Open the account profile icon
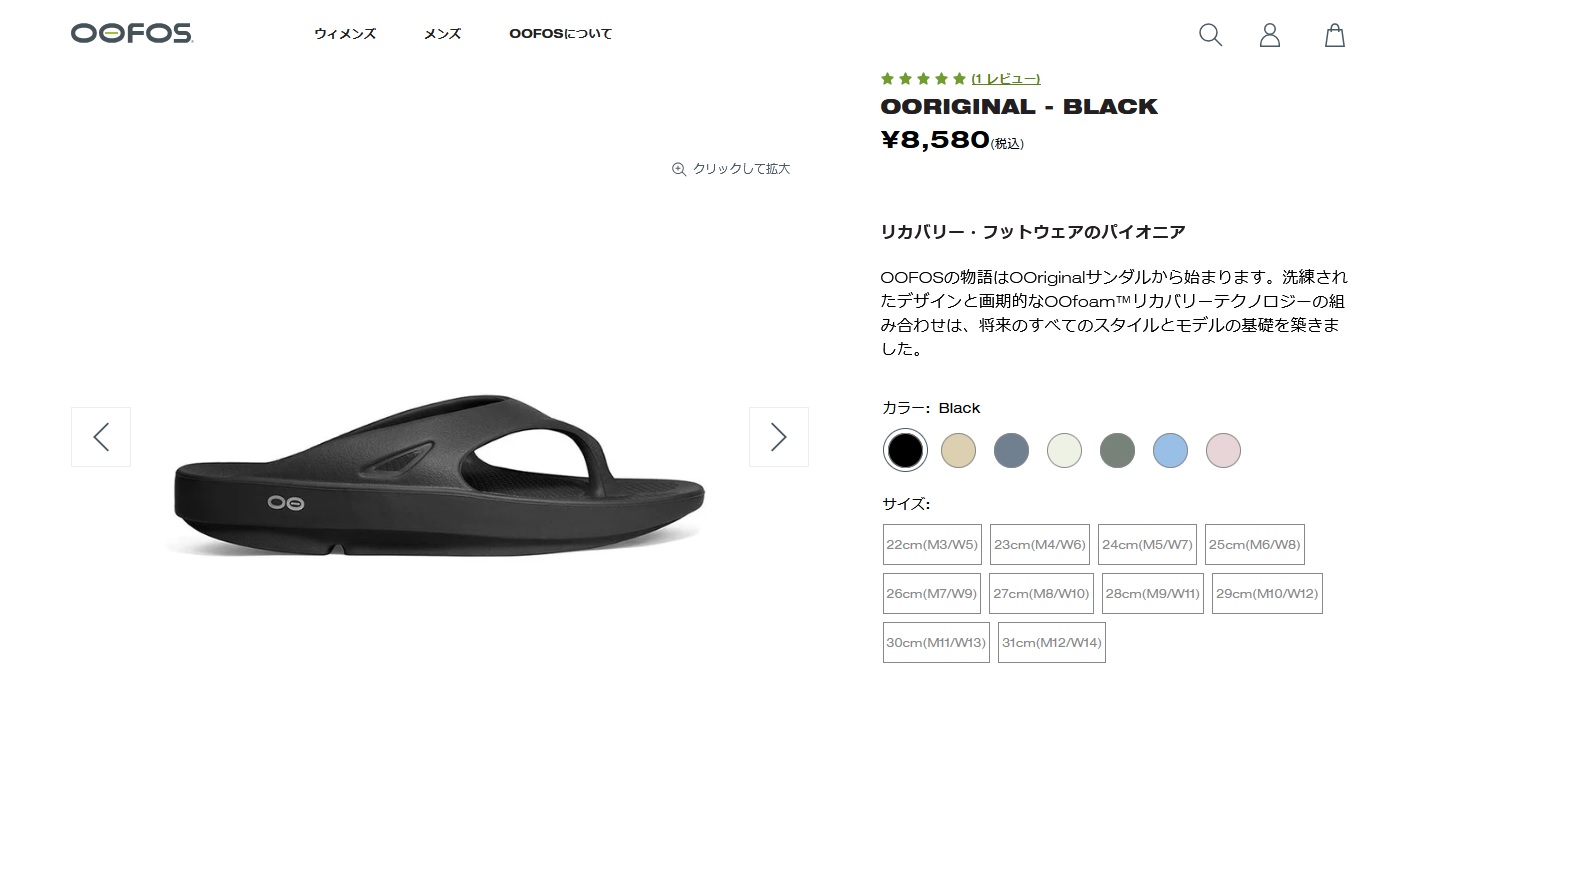1586x888 pixels. click(1269, 35)
